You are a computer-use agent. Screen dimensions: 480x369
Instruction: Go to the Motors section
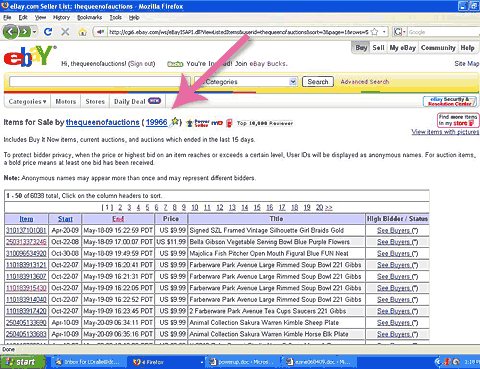(x=66, y=101)
